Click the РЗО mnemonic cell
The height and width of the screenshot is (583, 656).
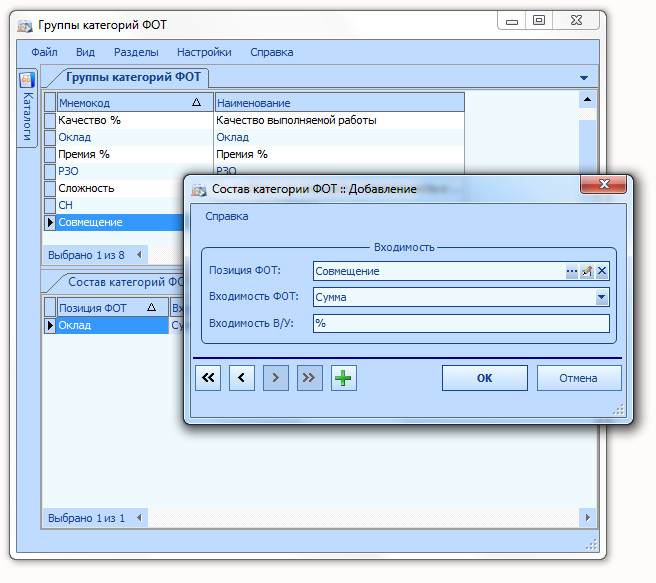coord(120,171)
